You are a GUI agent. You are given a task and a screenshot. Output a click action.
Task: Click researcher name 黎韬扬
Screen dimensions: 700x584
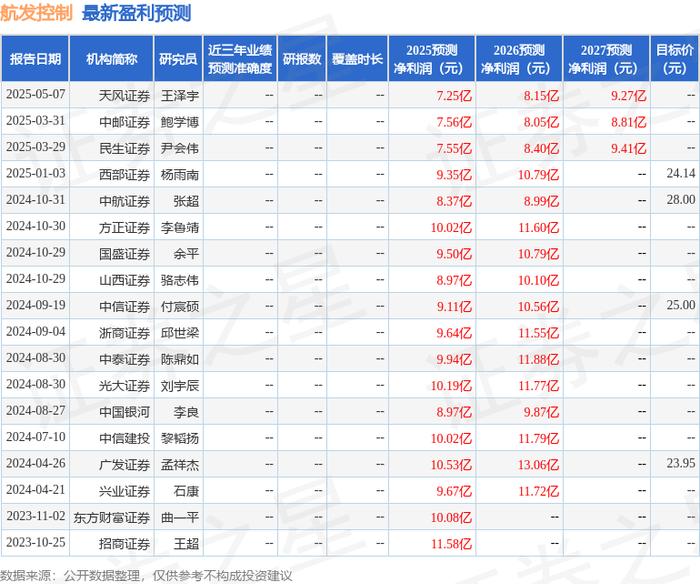[180, 438]
